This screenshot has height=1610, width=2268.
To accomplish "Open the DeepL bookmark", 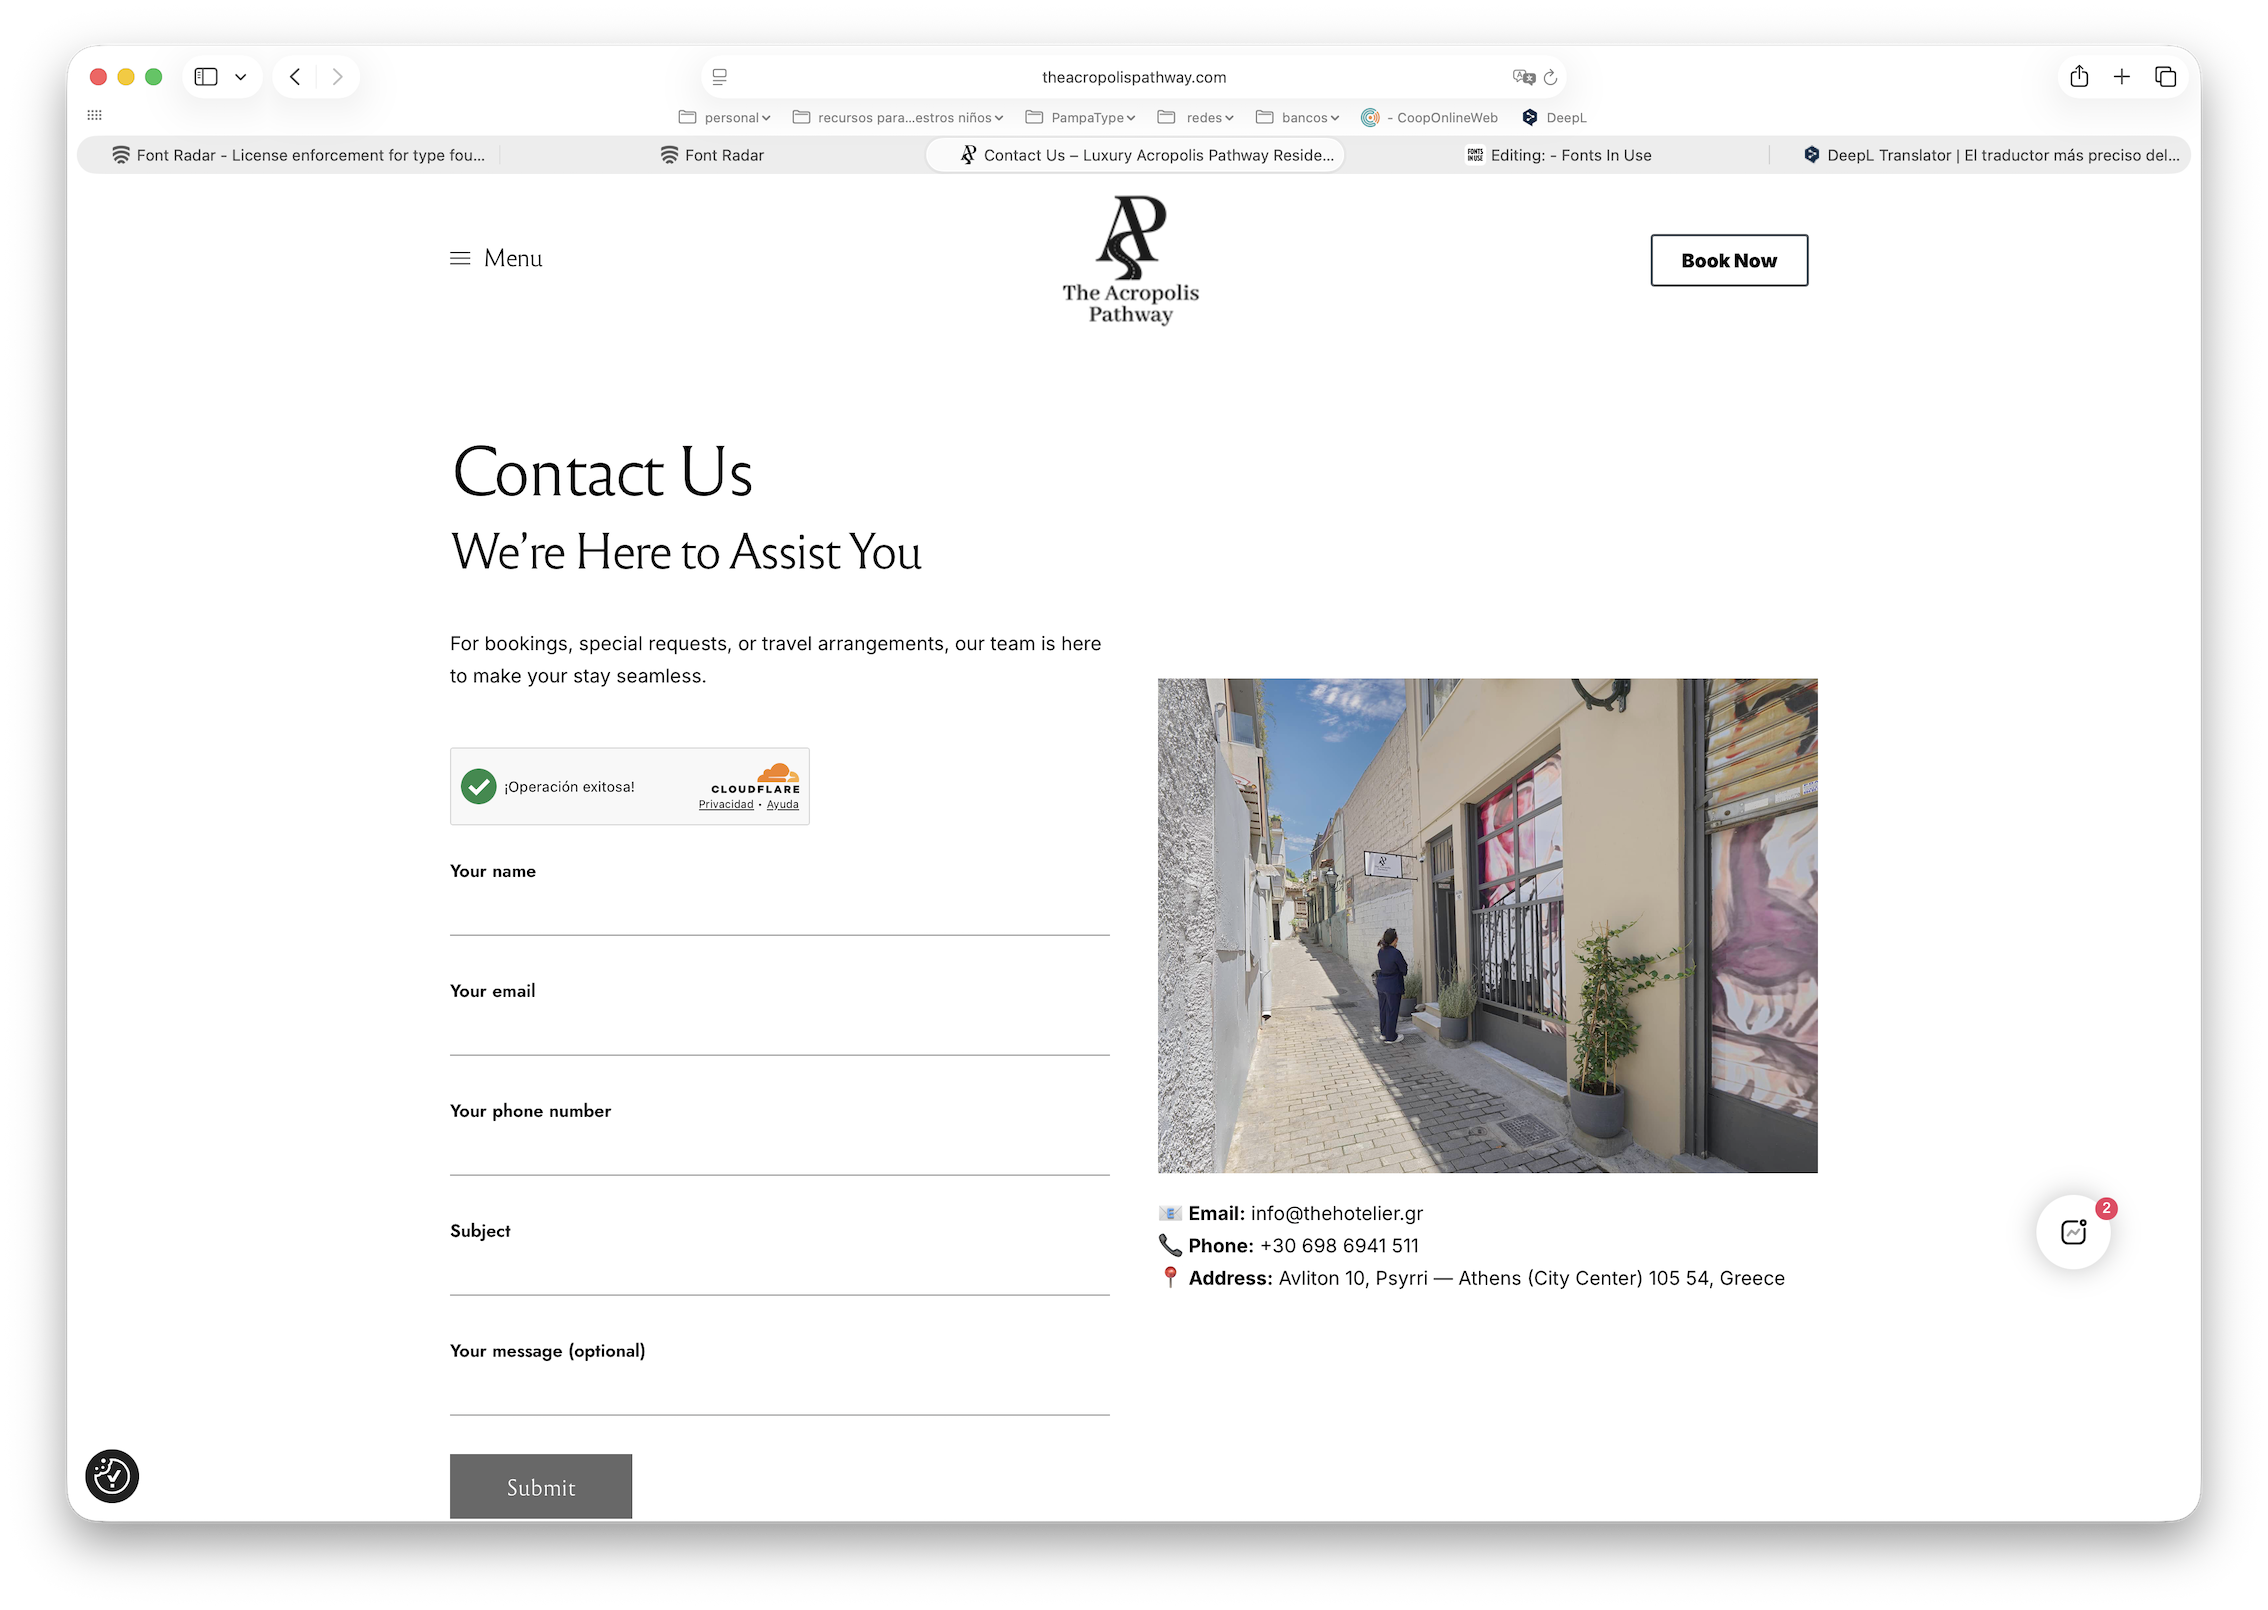I will pos(1555,117).
